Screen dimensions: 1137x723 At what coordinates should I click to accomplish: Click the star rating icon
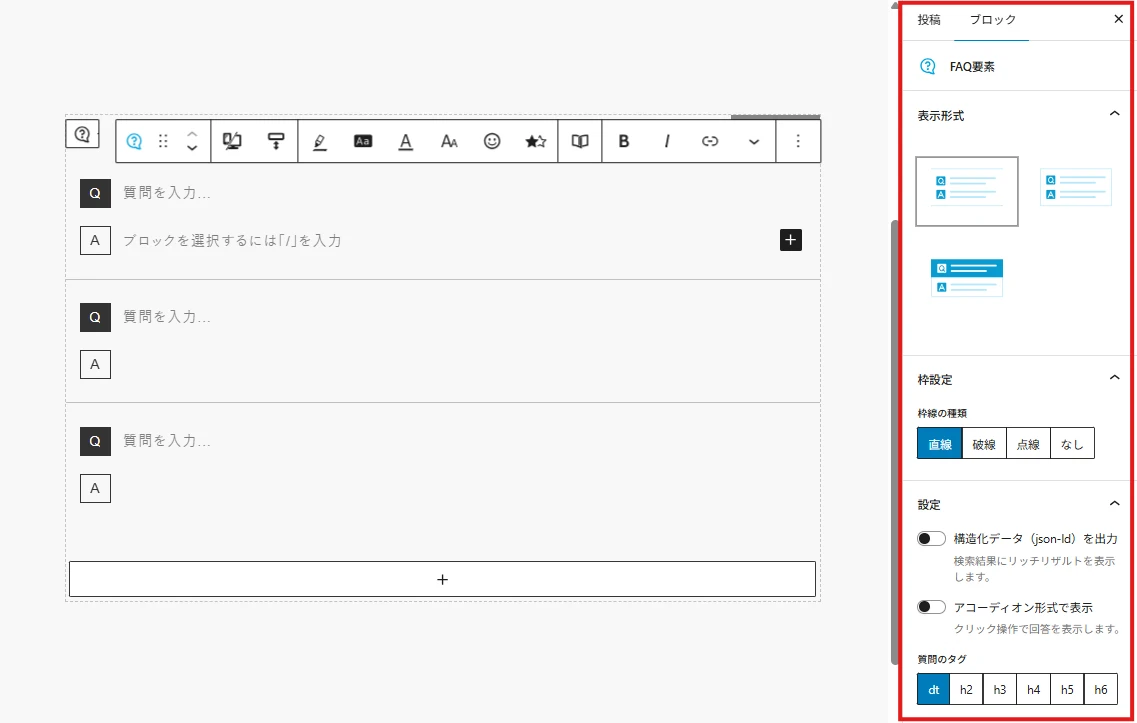click(x=536, y=141)
